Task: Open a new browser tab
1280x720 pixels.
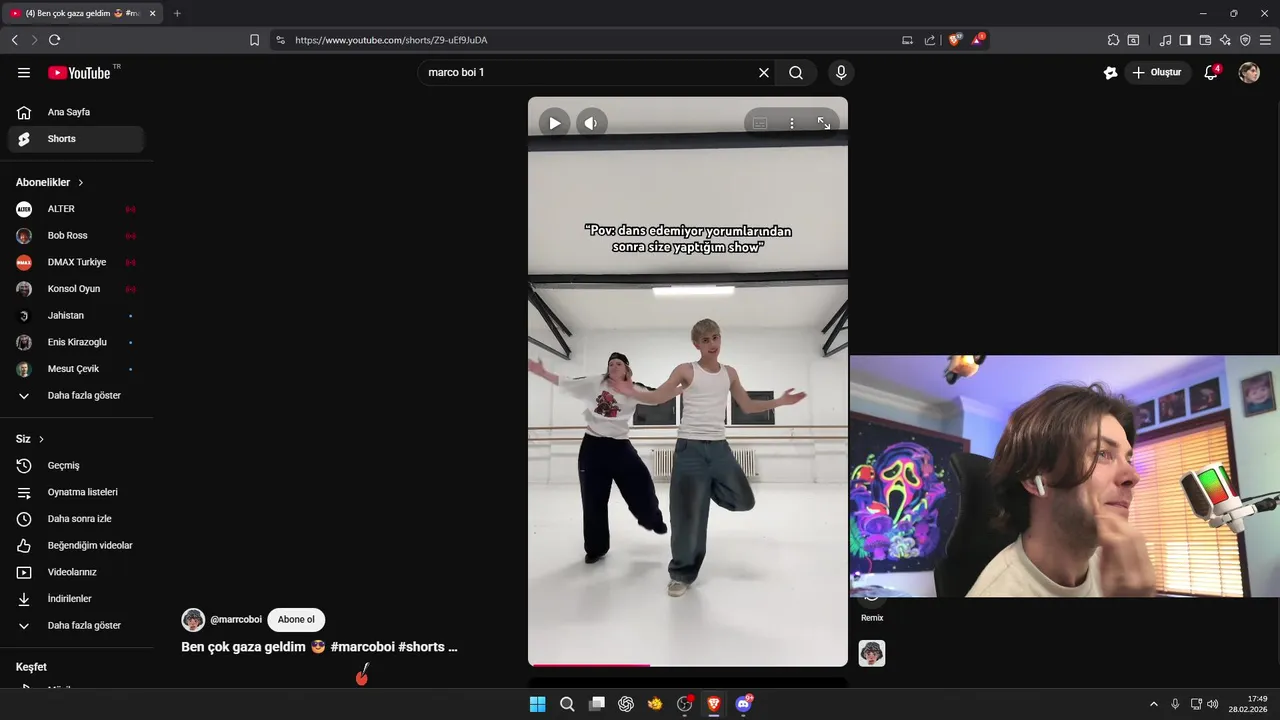Action: 177,13
